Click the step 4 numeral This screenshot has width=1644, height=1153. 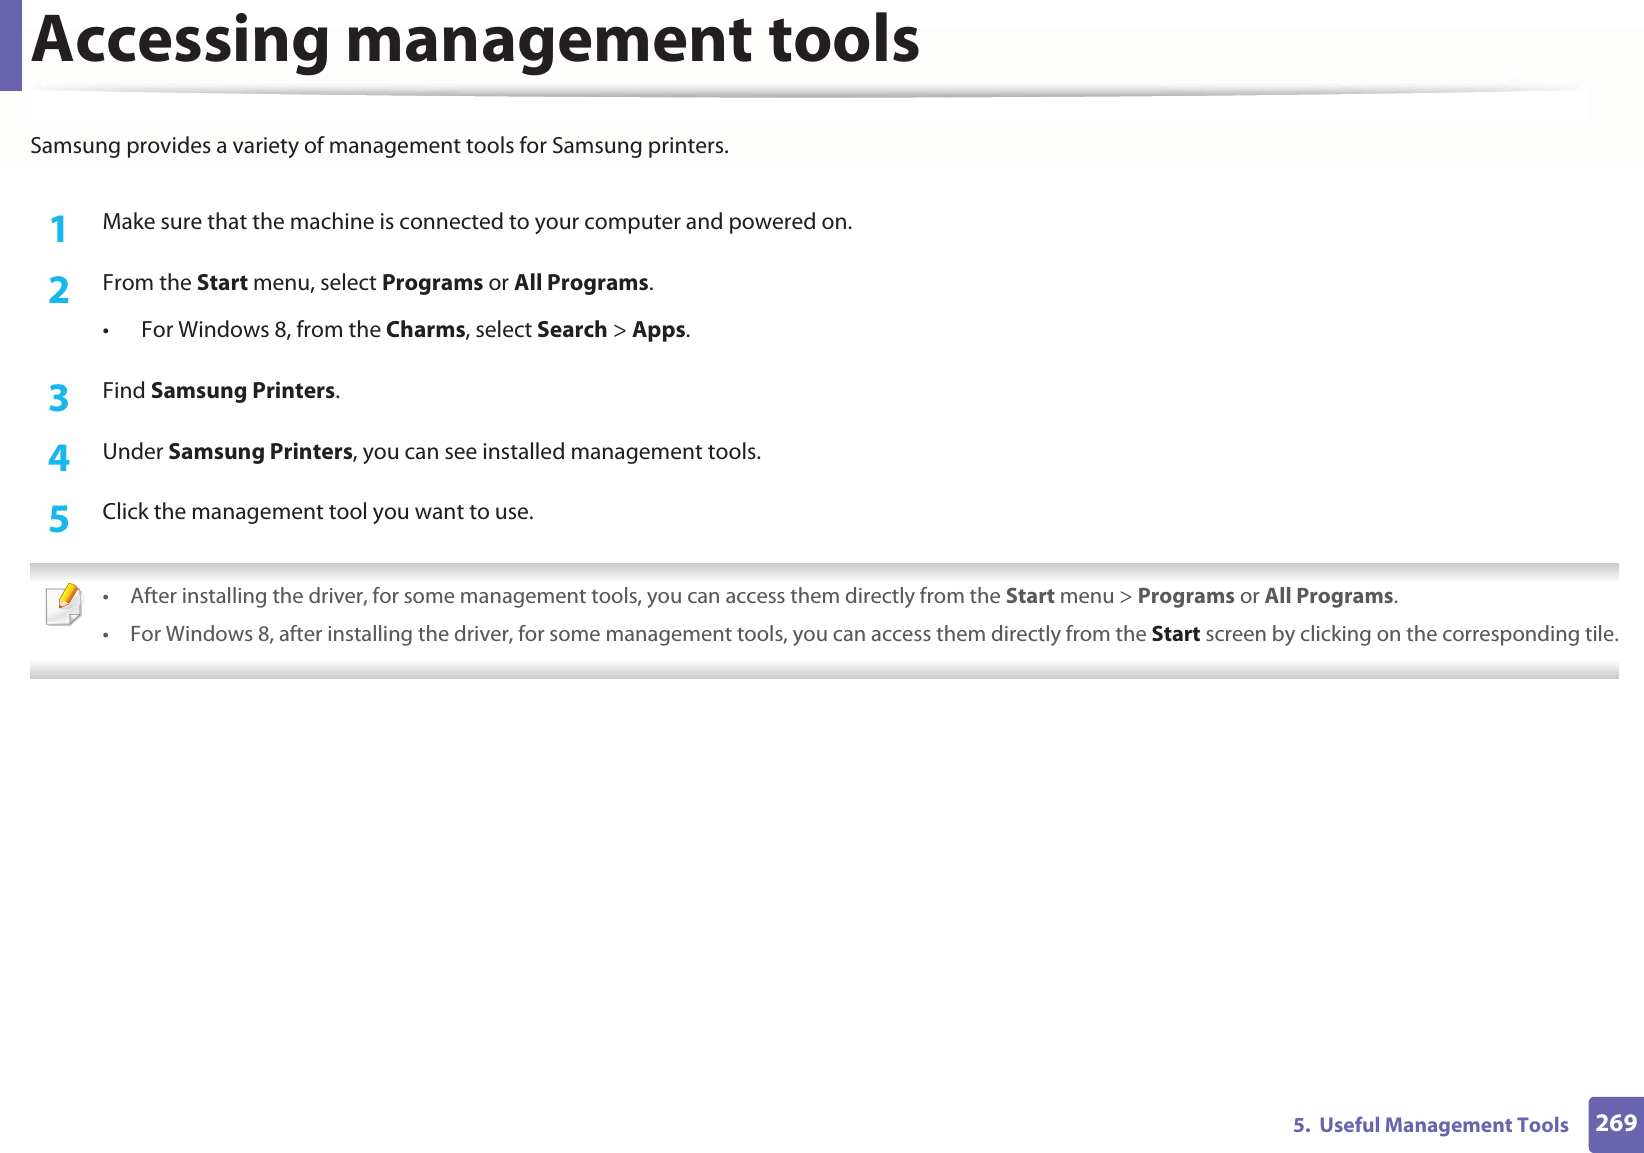point(61,459)
